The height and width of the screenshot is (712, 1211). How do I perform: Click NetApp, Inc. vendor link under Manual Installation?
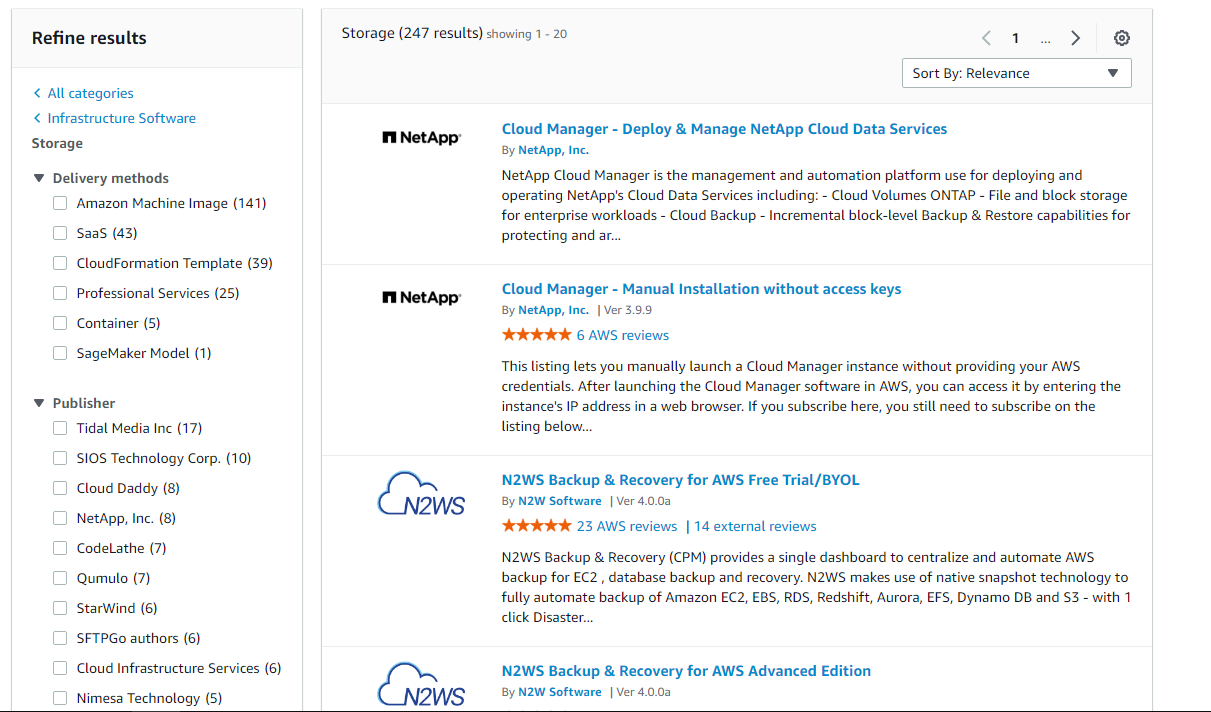pyautogui.click(x=553, y=310)
